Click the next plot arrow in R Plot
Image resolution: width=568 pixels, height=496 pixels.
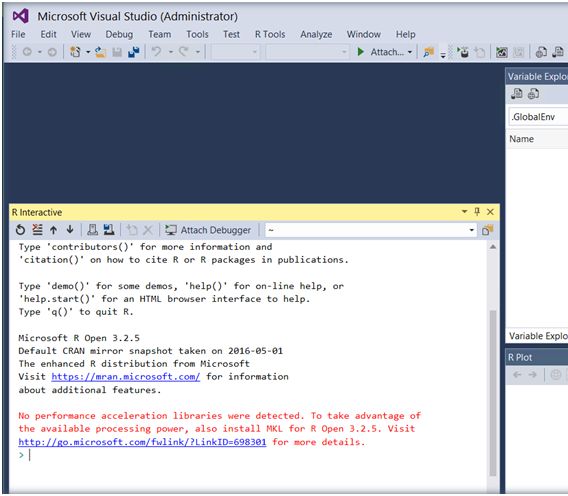(x=532, y=375)
